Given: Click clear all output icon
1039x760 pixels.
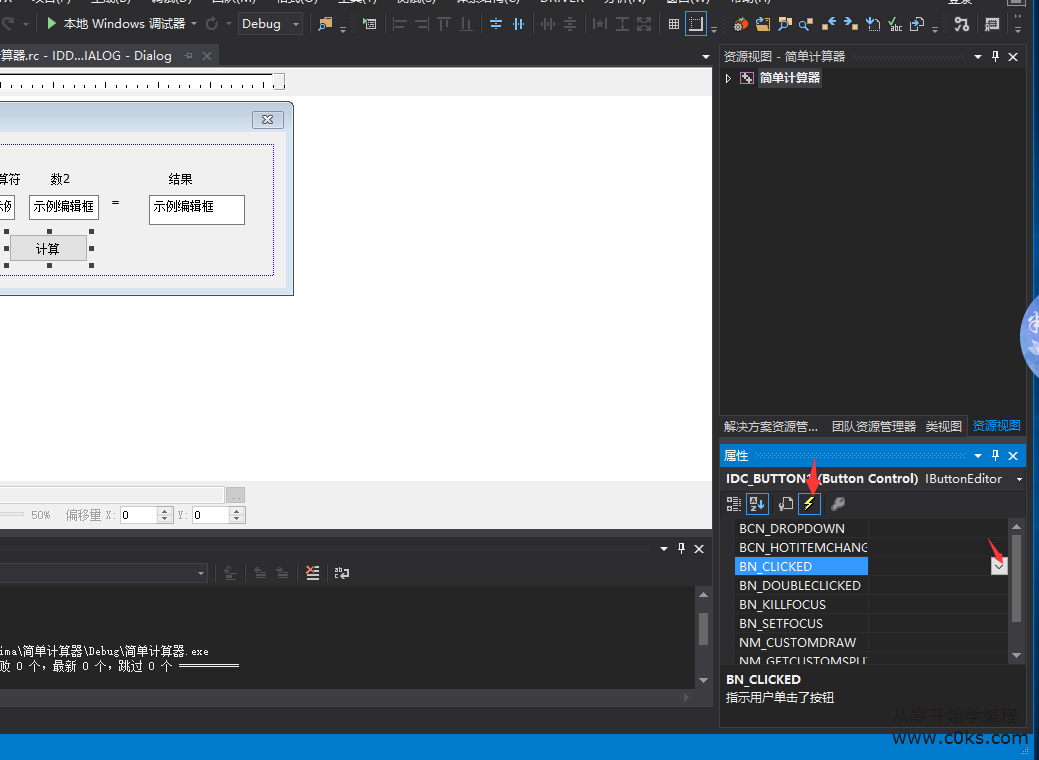Looking at the screenshot, I should [313, 573].
